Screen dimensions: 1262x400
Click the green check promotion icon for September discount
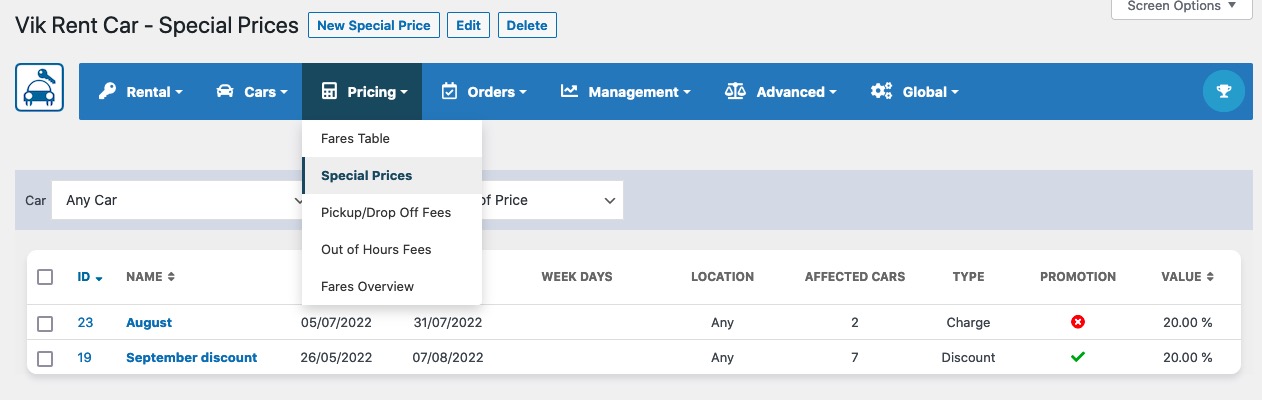pos(1078,356)
